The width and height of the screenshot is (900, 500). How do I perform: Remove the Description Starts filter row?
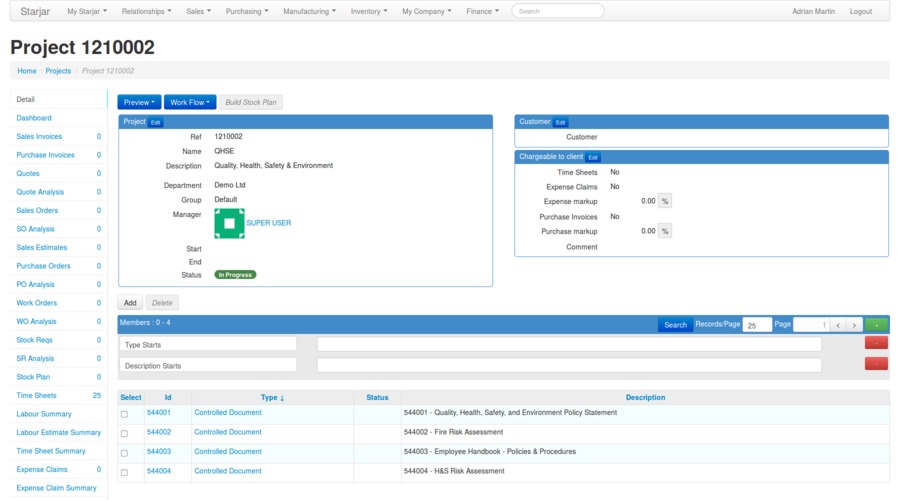pos(876,364)
